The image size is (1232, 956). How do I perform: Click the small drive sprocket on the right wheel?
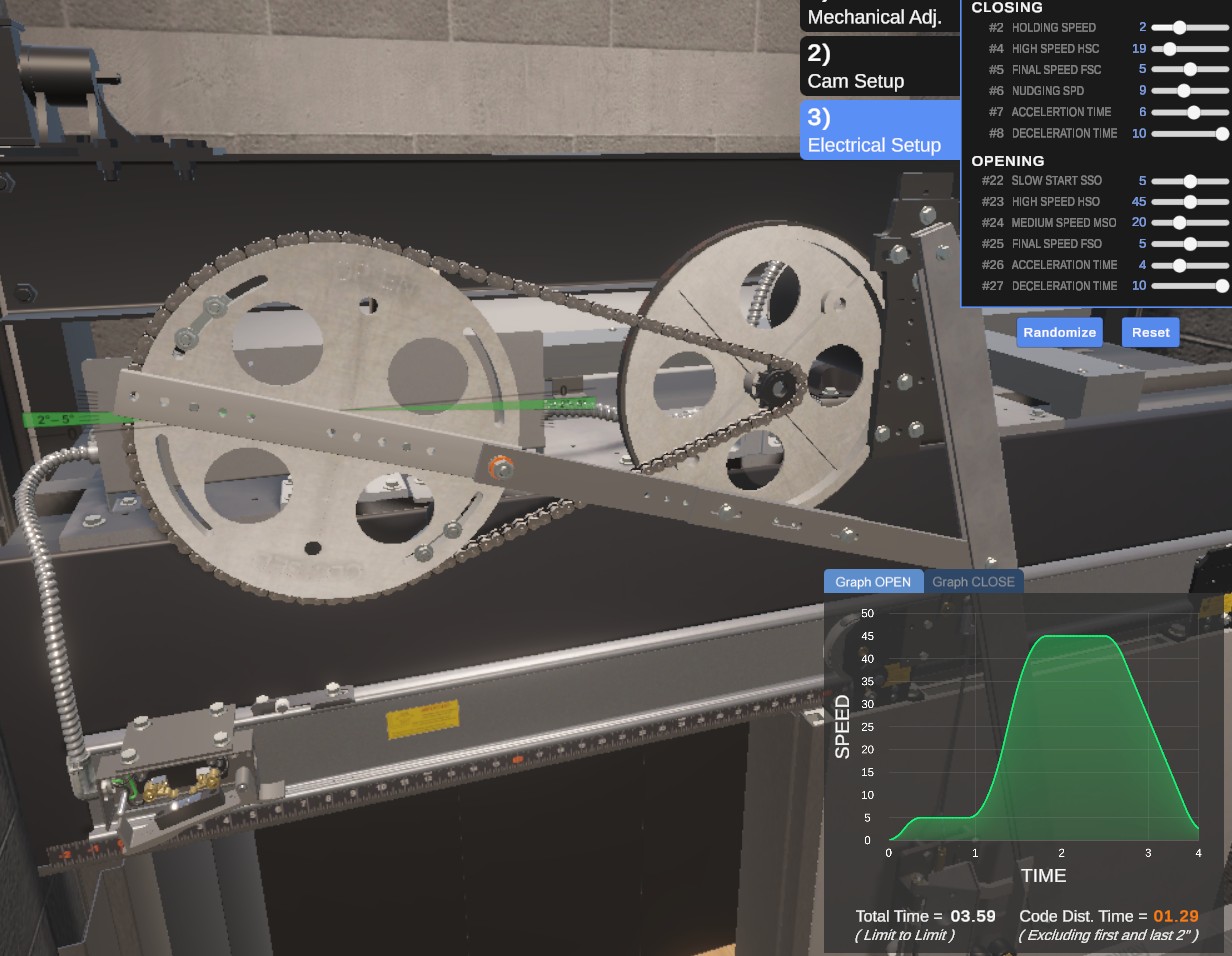(x=777, y=386)
